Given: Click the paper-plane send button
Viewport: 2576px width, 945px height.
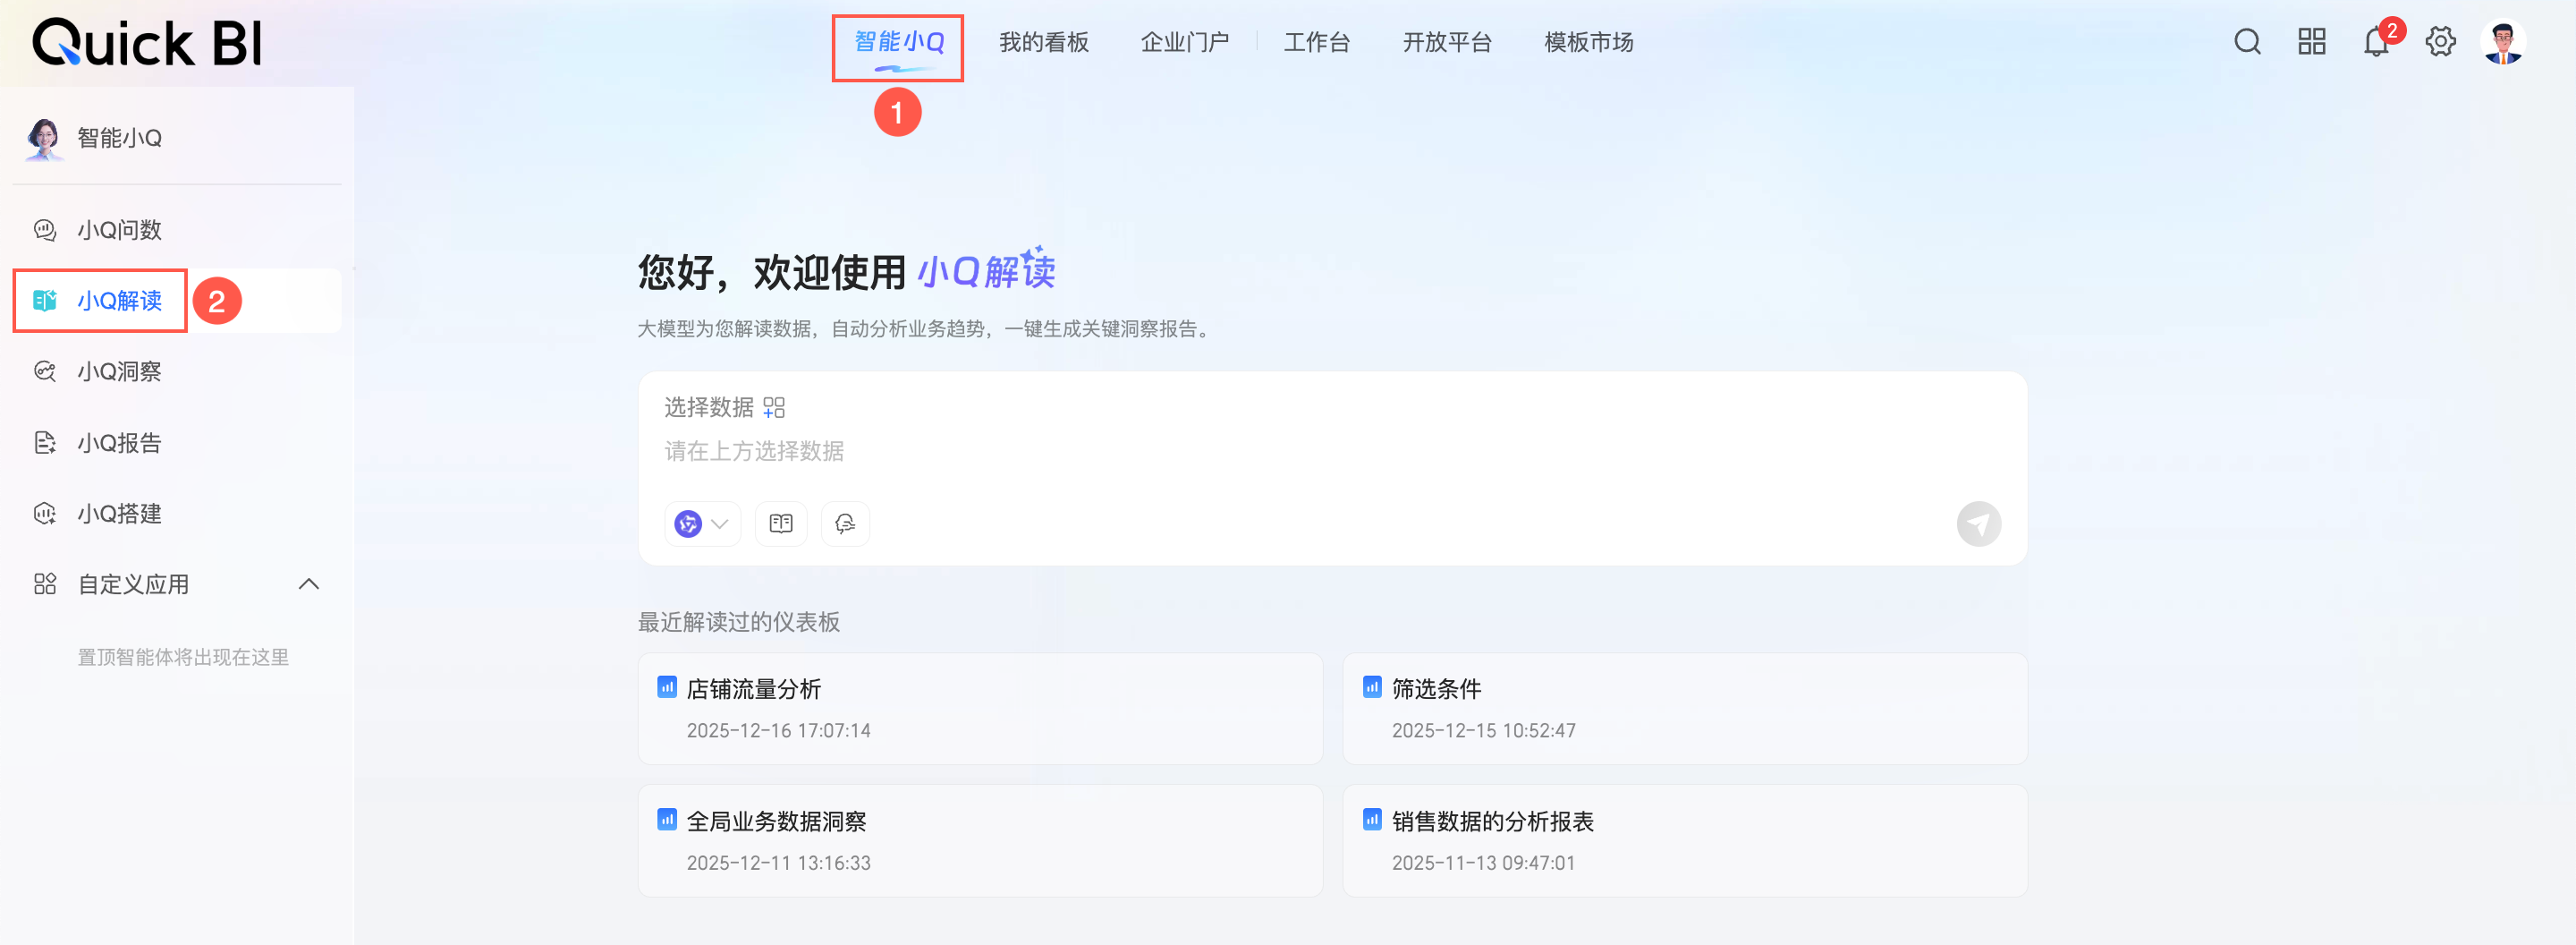Looking at the screenshot, I should point(1978,523).
